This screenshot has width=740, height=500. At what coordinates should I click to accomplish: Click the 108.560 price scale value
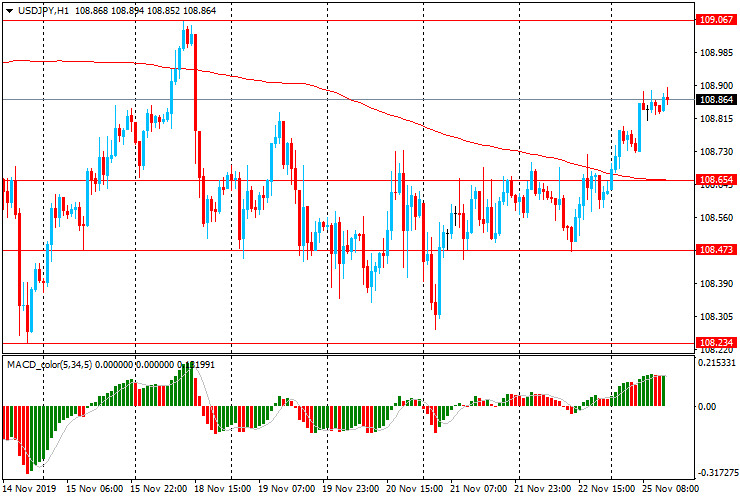716,218
